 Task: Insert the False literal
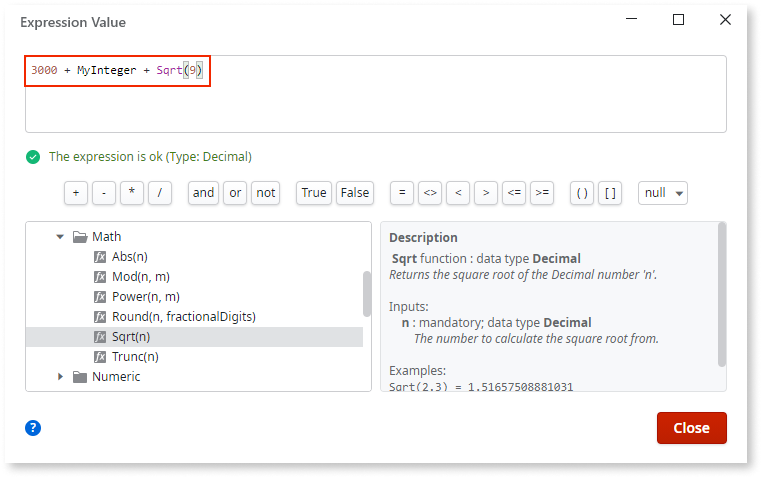tap(355, 193)
